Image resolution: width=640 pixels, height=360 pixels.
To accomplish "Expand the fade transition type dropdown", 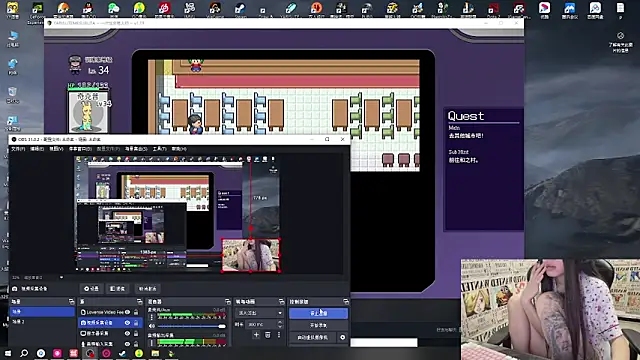I will point(259,313).
